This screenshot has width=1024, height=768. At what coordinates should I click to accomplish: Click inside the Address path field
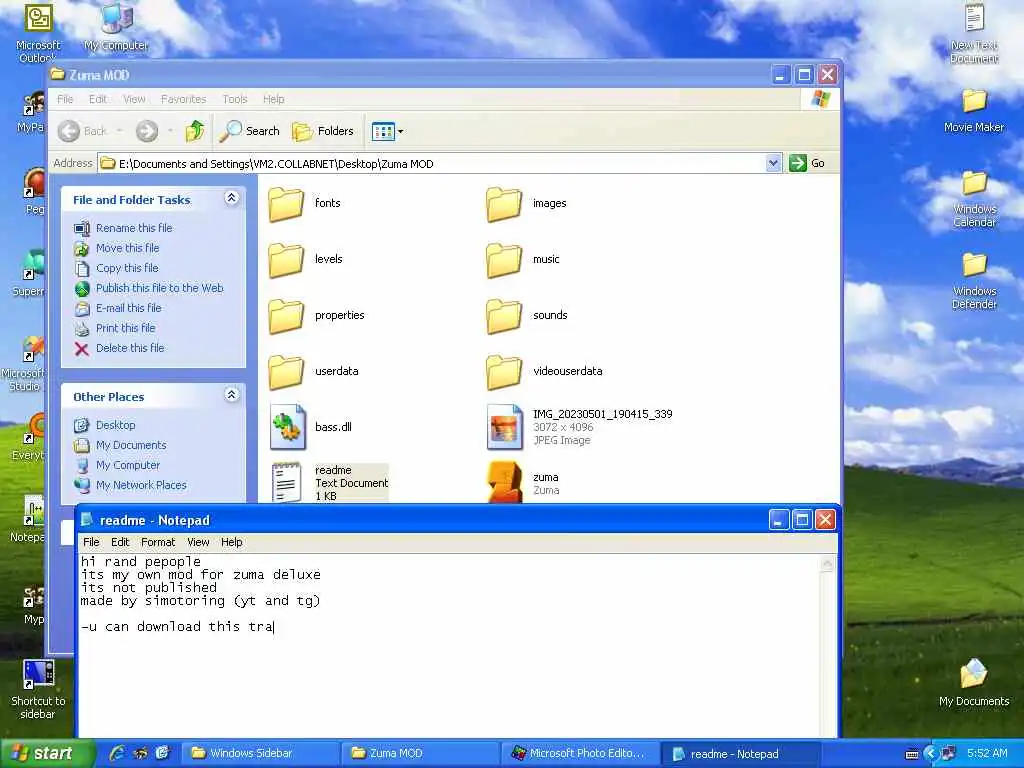click(432, 163)
